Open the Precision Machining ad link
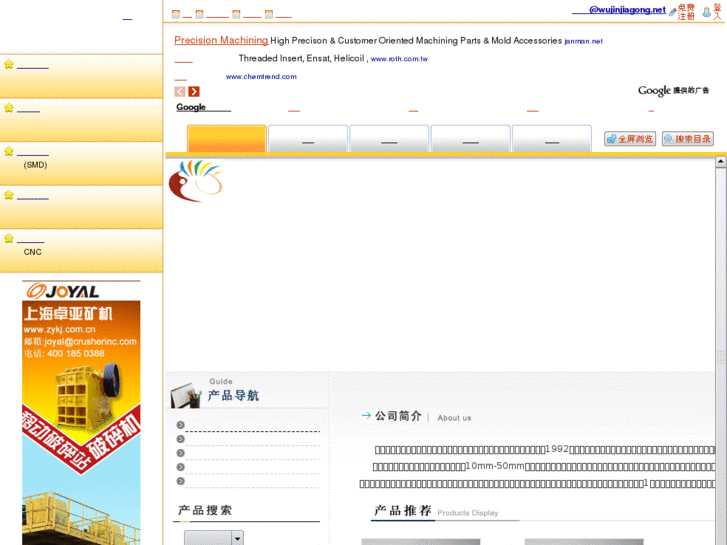The image size is (727, 545). [x=221, y=40]
